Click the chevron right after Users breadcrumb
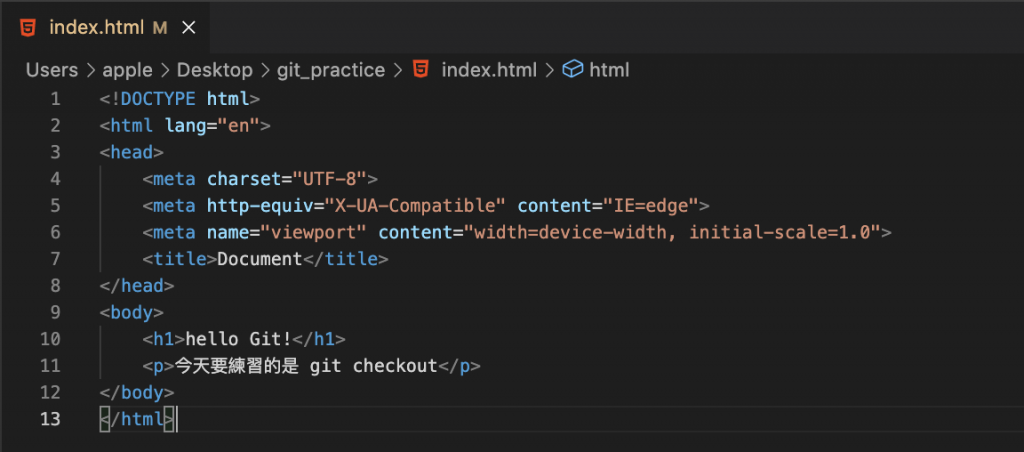 click(x=90, y=70)
